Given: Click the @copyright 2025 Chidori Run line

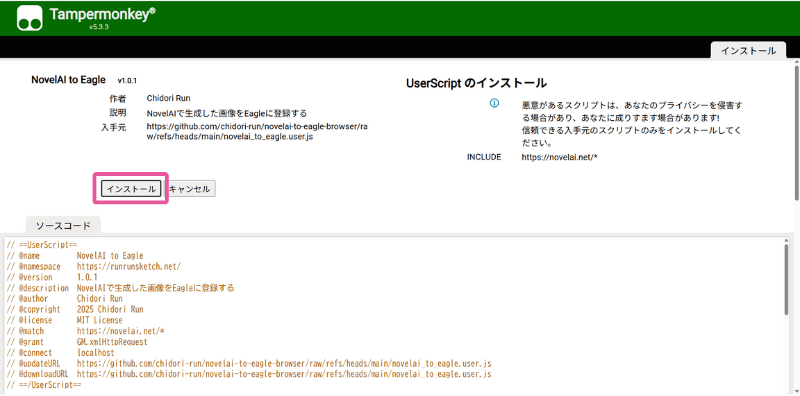Looking at the screenshot, I should click(75, 309).
